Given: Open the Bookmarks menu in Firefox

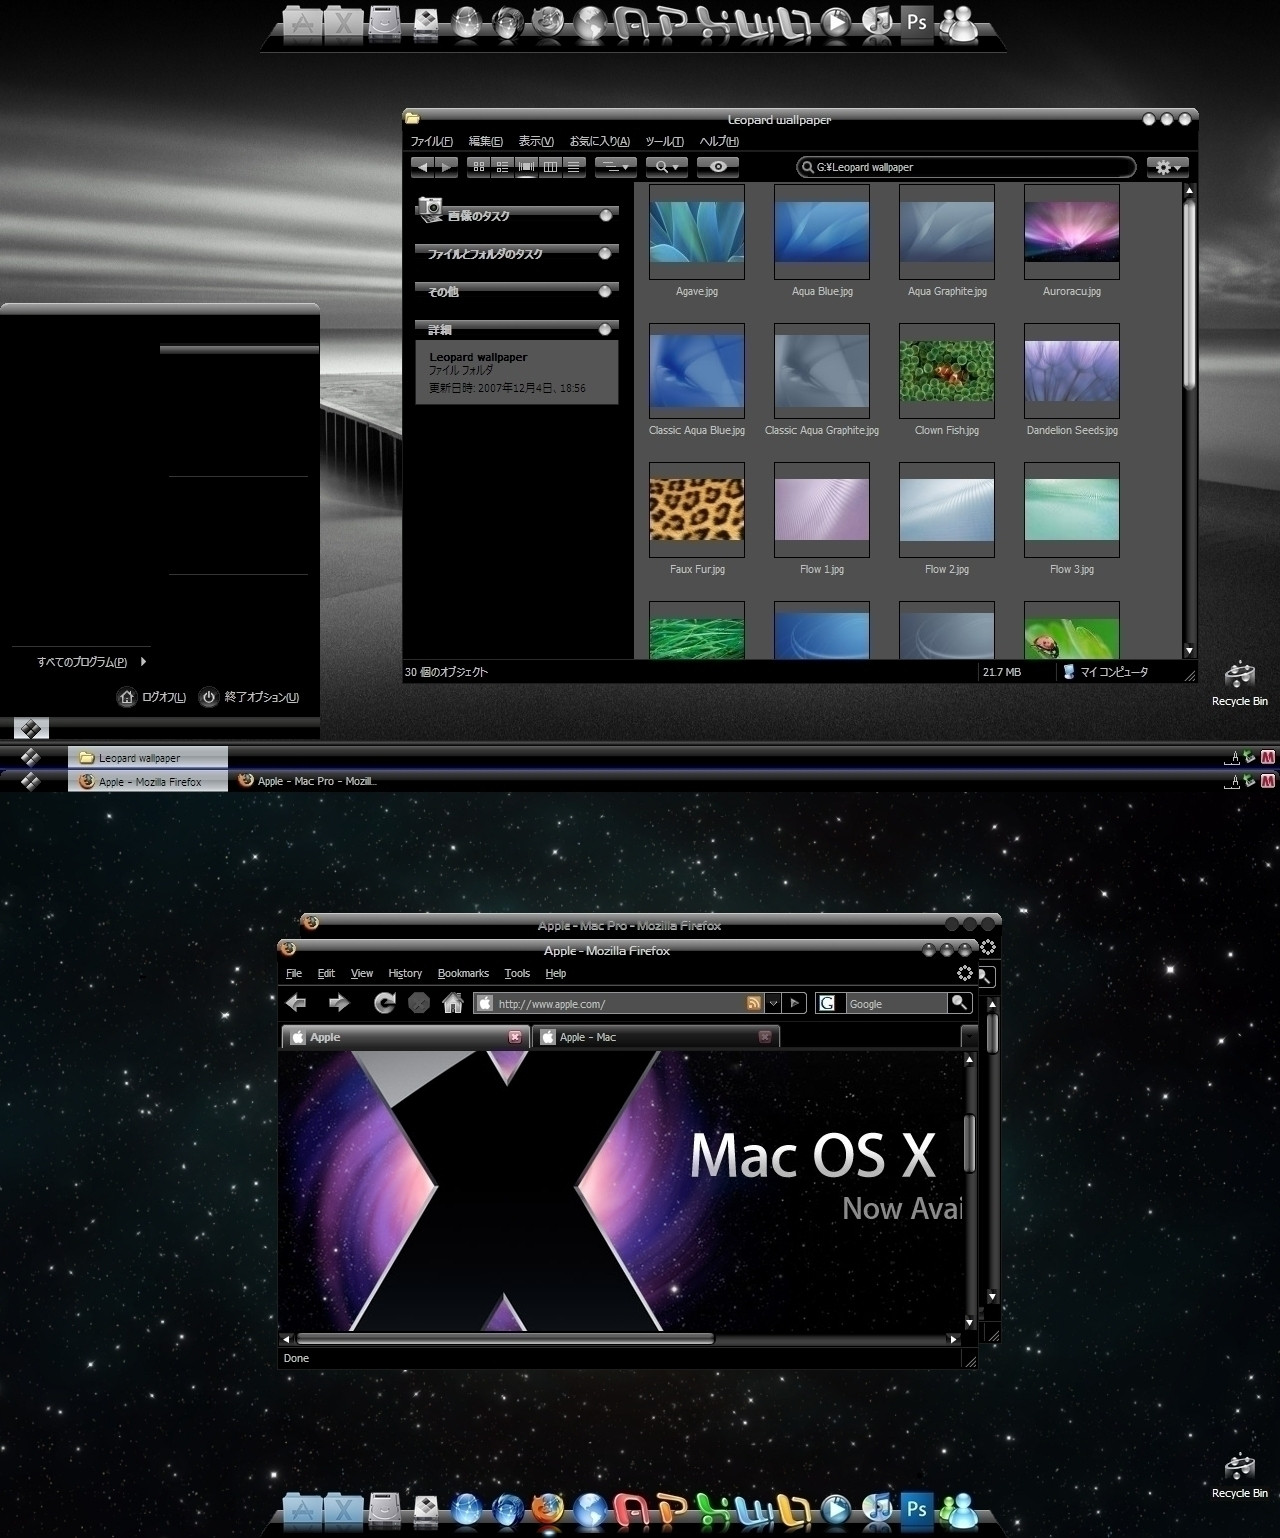Looking at the screenshot, I should pyautogui.click(x=463, y=973).
